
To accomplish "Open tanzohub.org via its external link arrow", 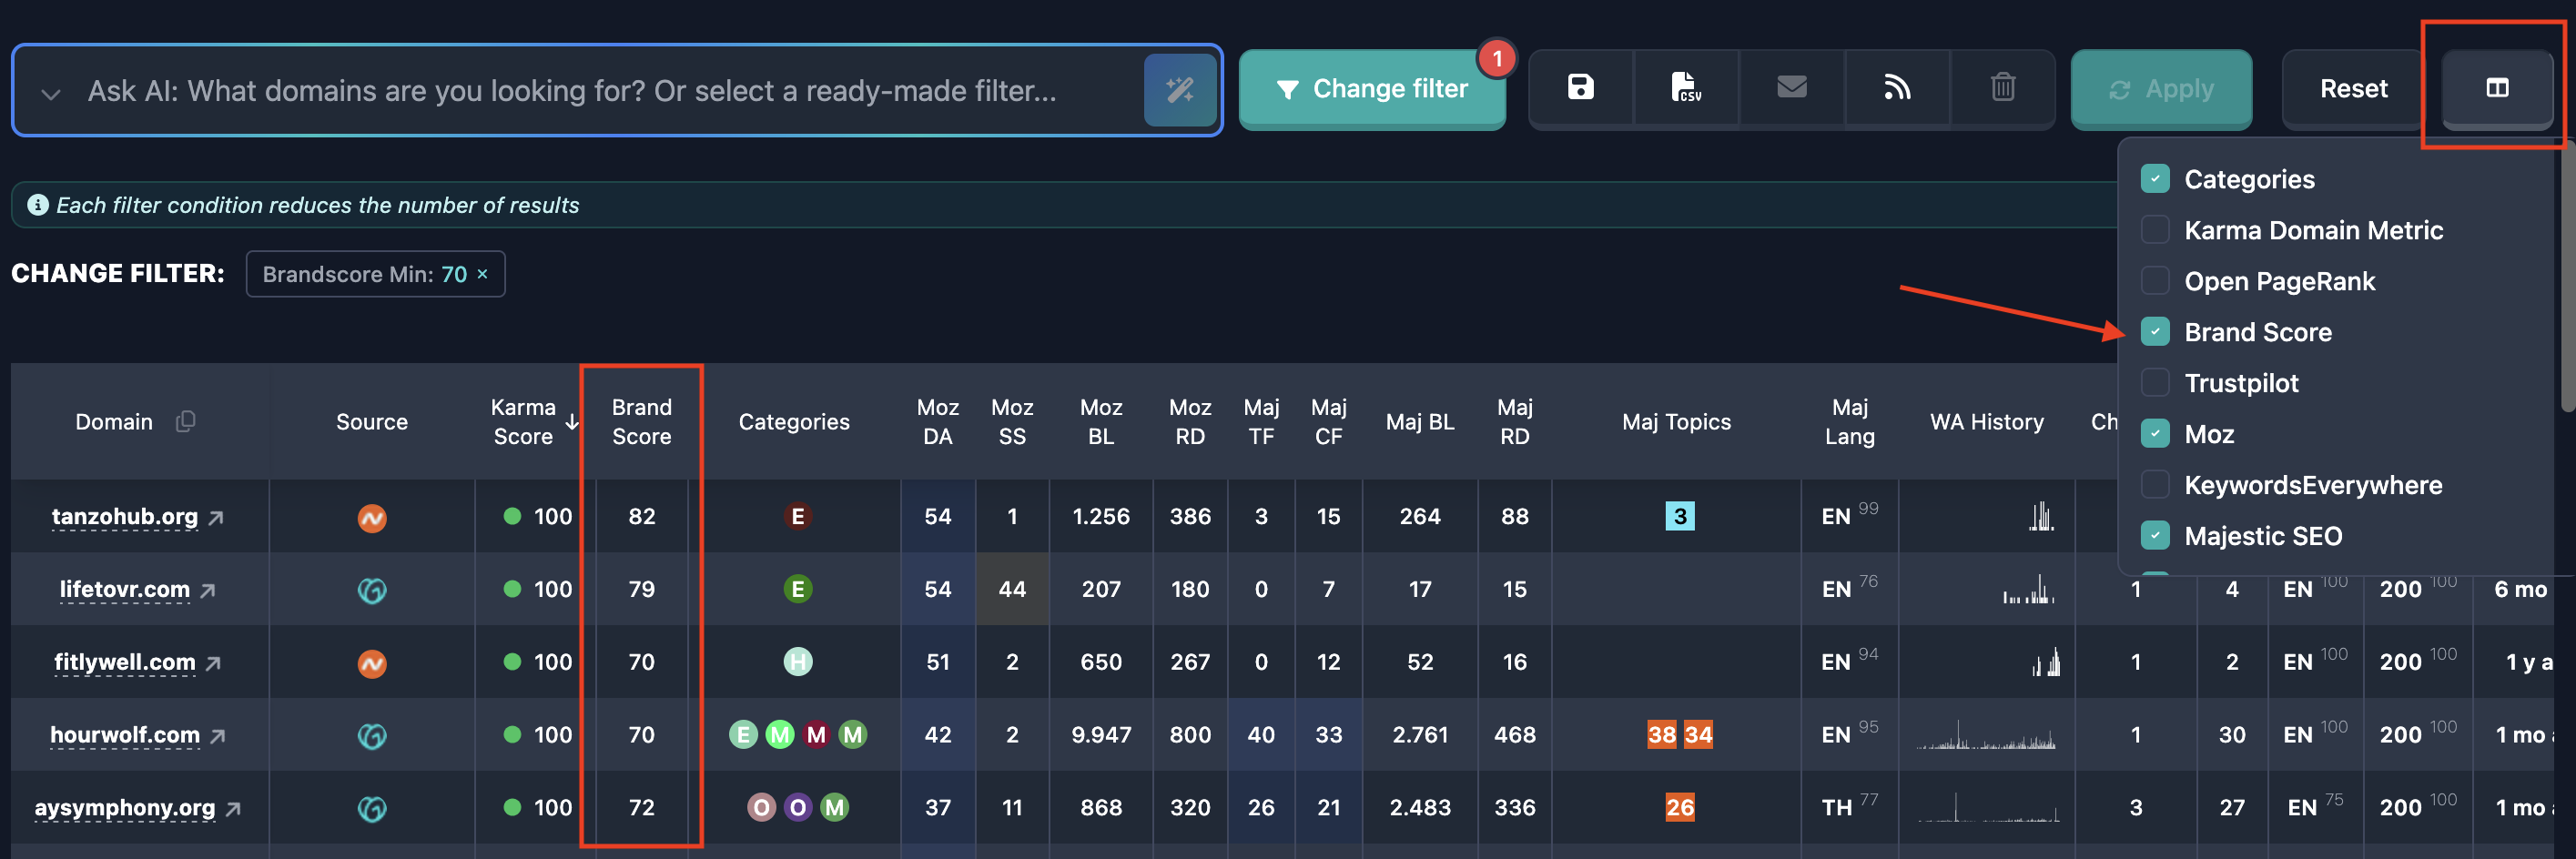I will (218, 517).
